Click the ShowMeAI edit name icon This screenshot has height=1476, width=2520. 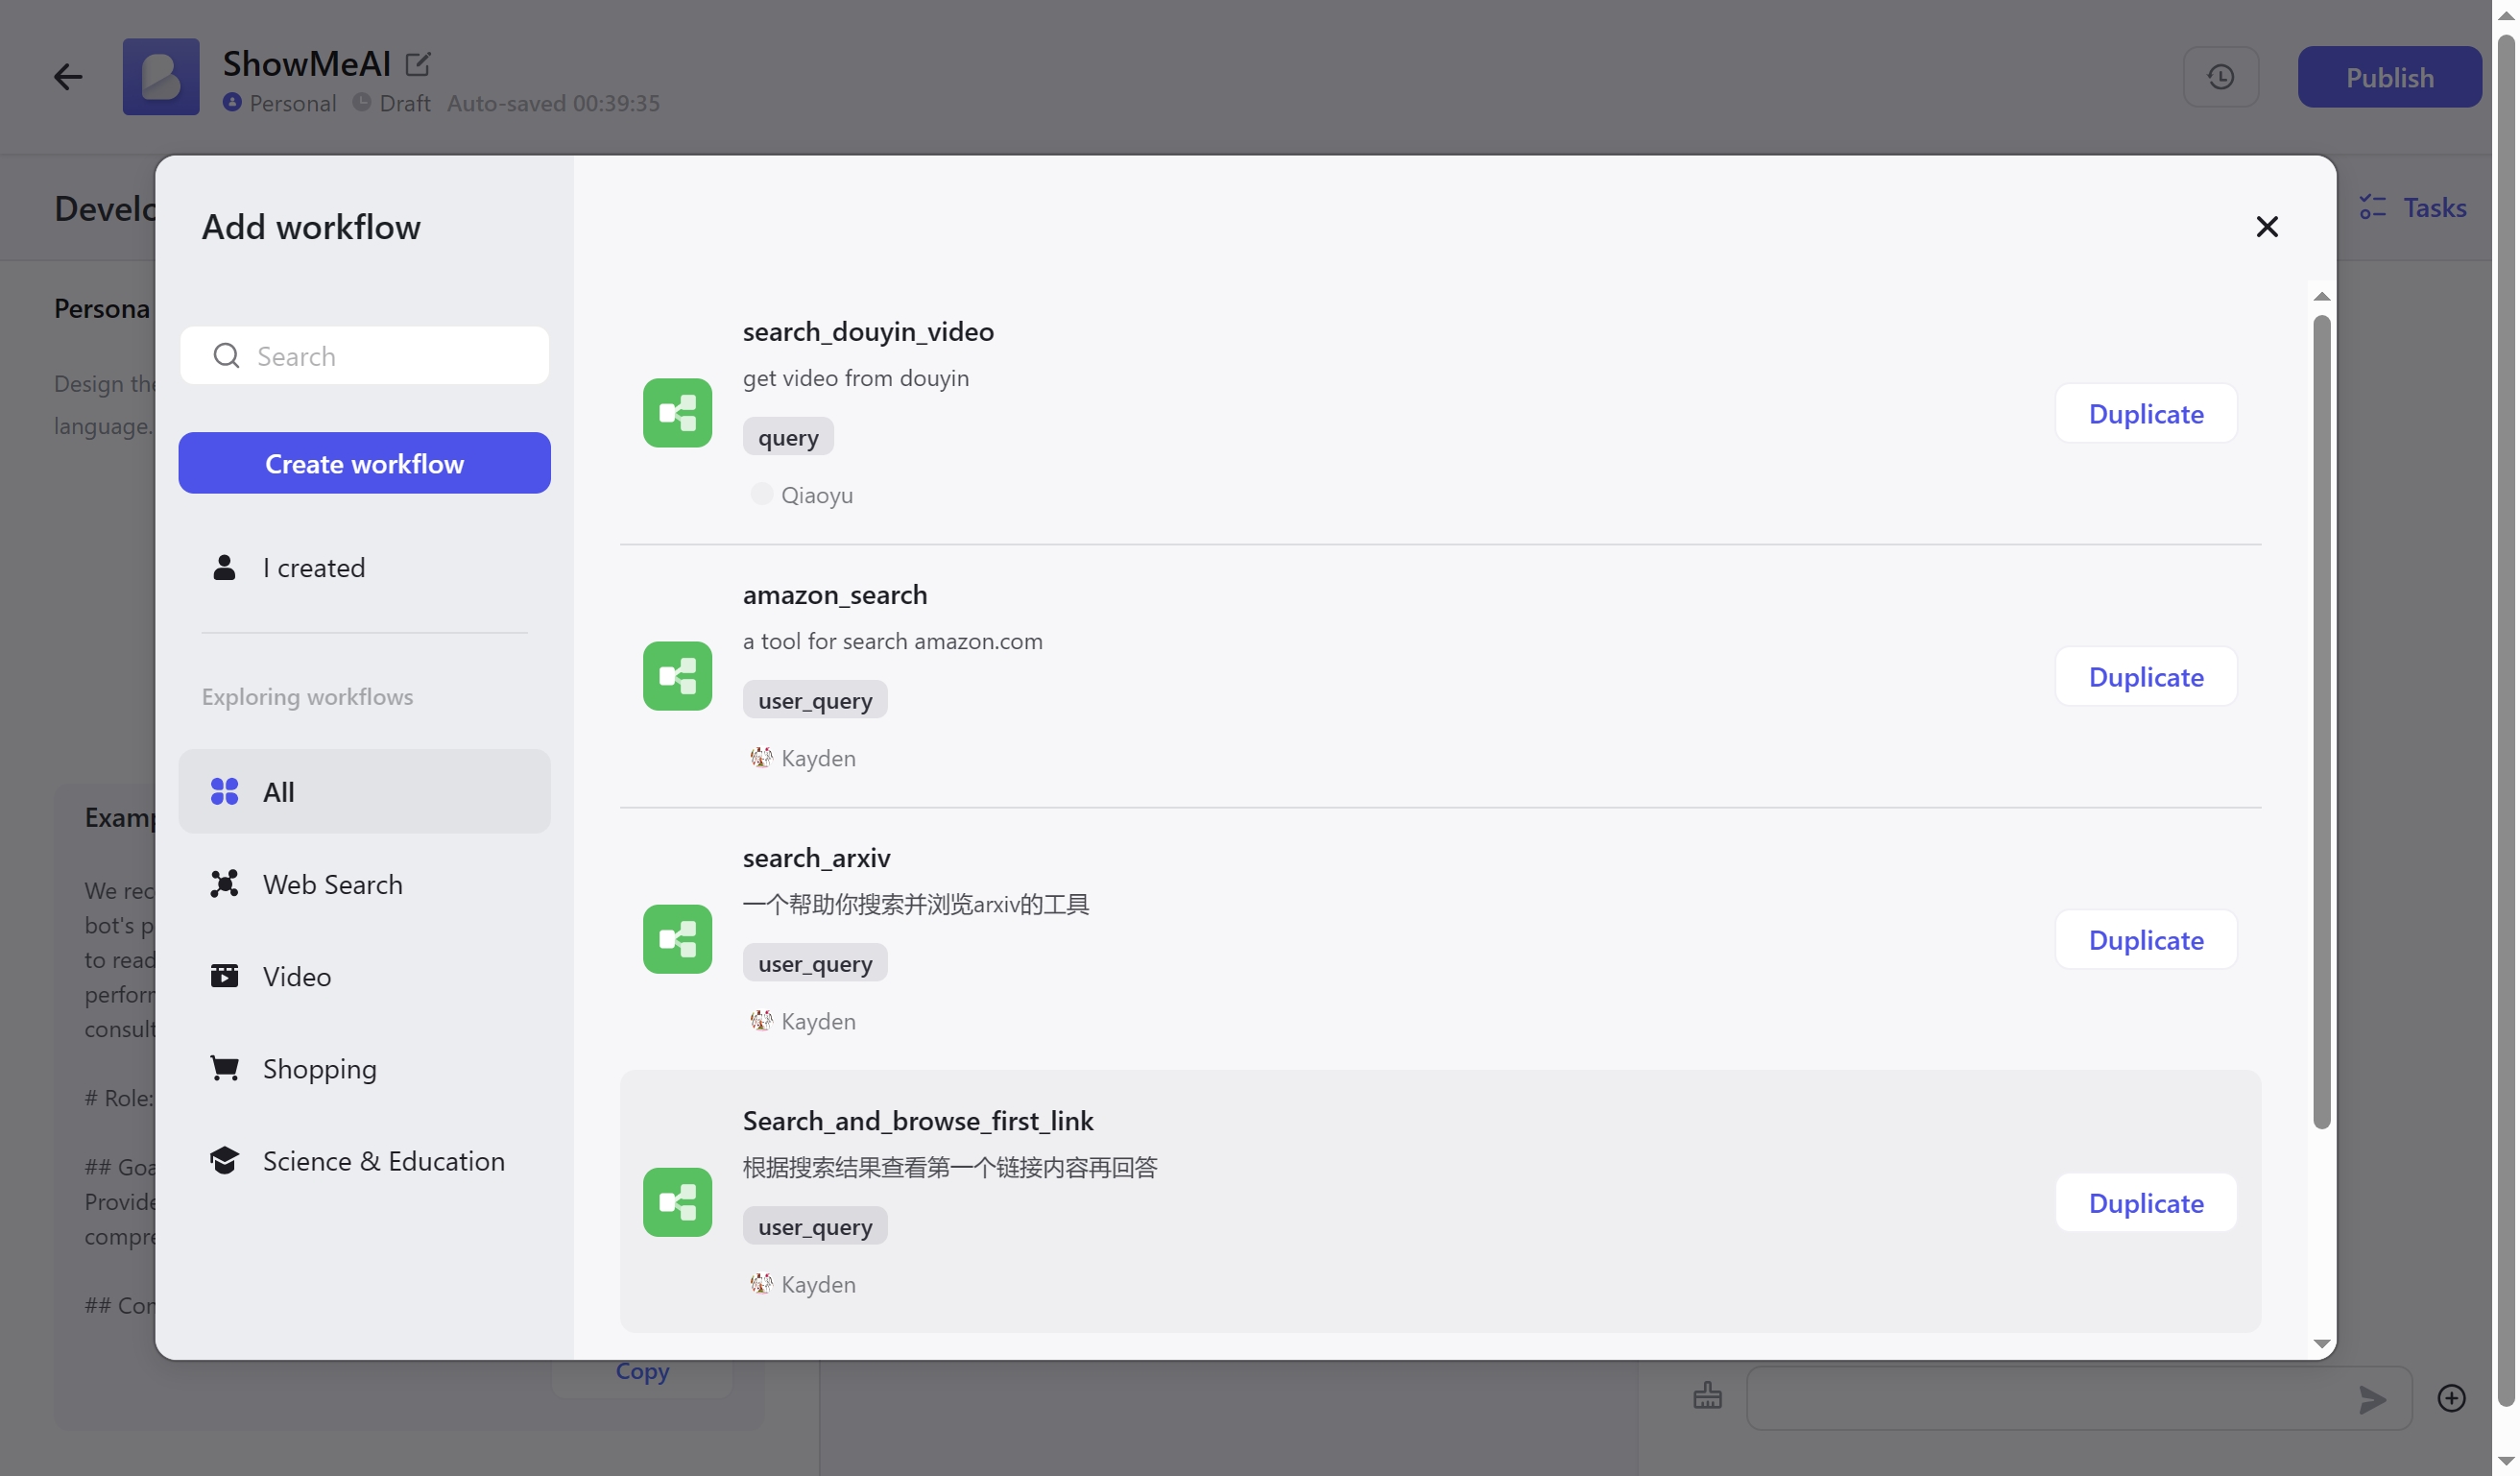417,64
